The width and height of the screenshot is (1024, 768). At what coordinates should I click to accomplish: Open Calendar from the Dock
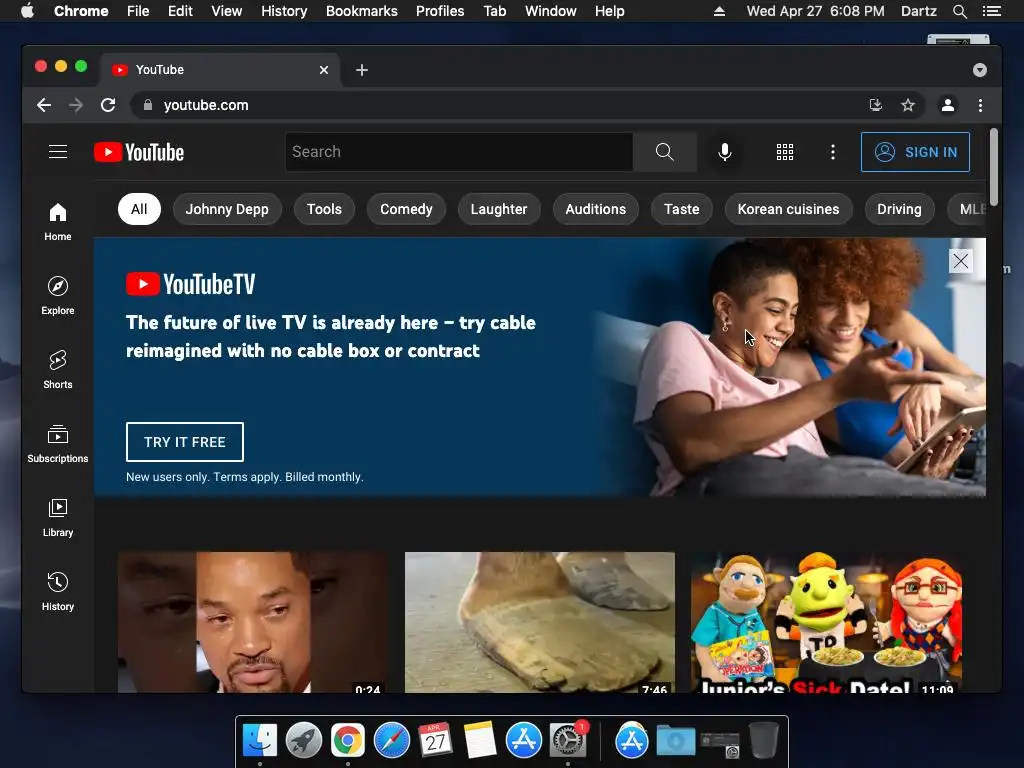click(x=436, y=741)
